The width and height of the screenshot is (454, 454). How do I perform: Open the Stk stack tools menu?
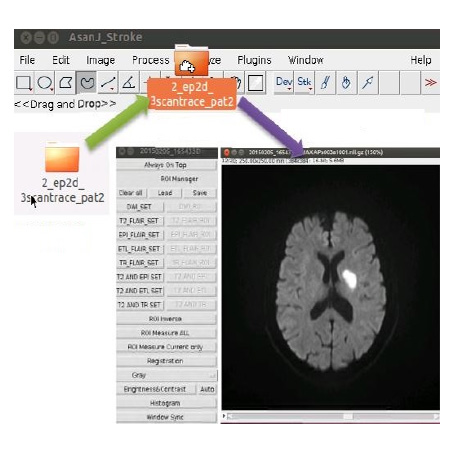[305, 82]
